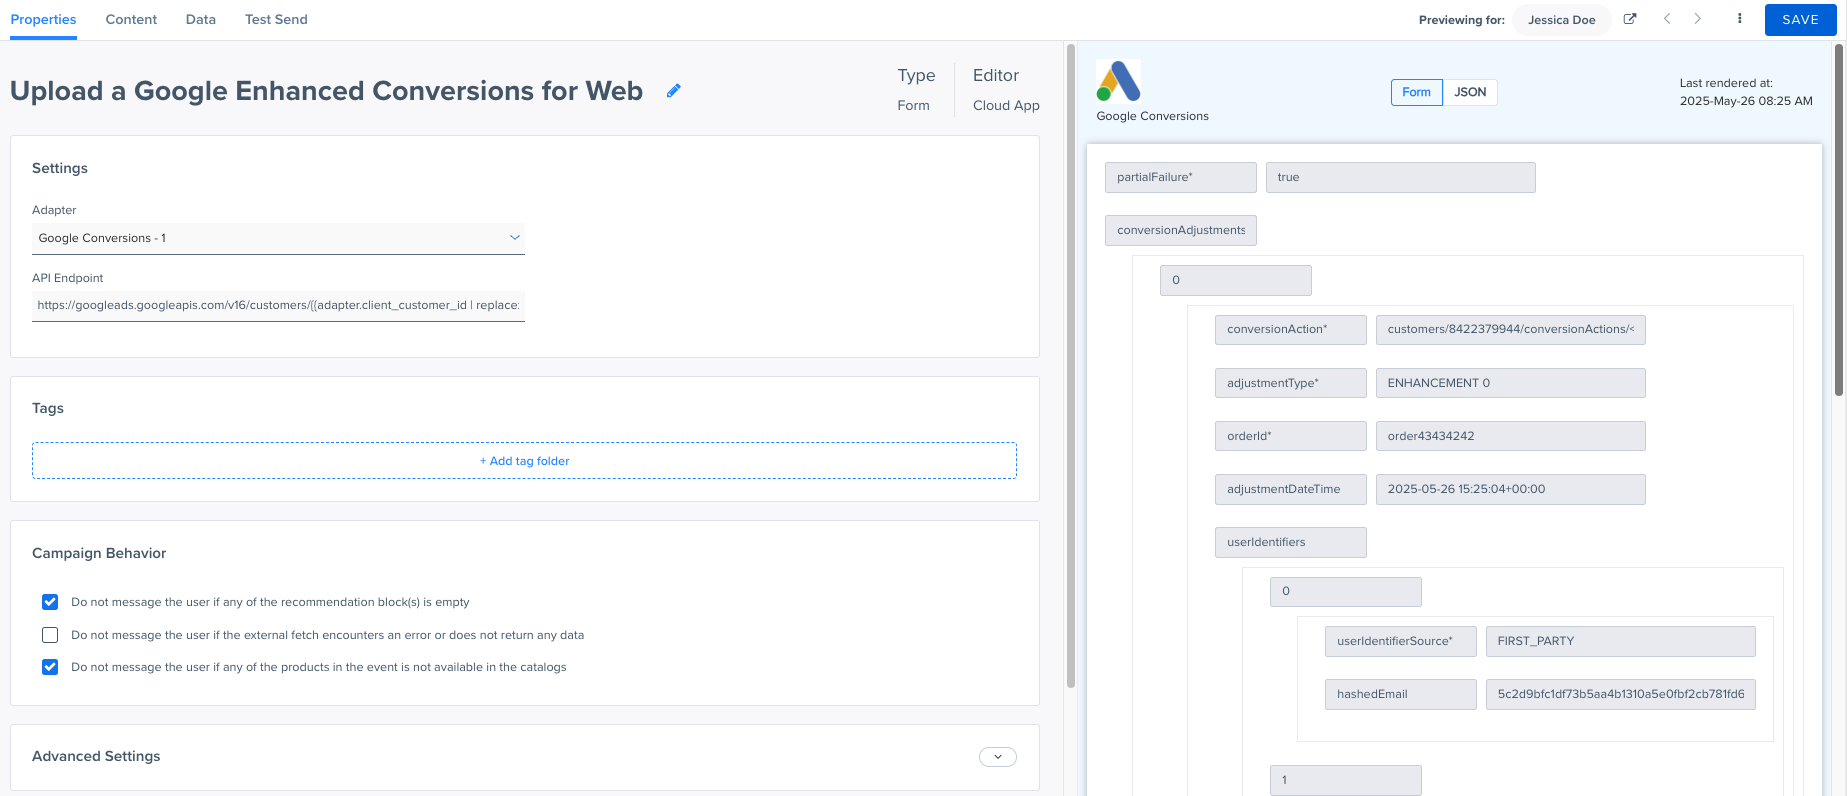The height and width of the screenshot is (796, 1847).
Task: Click userIdentifiers index 1 field
Action: pos(1345,780)
